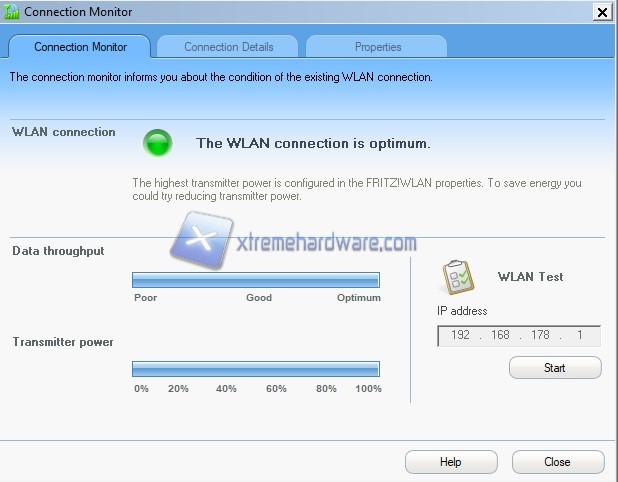Click the WLAN Test clipboard icon

tap(458, 277)
